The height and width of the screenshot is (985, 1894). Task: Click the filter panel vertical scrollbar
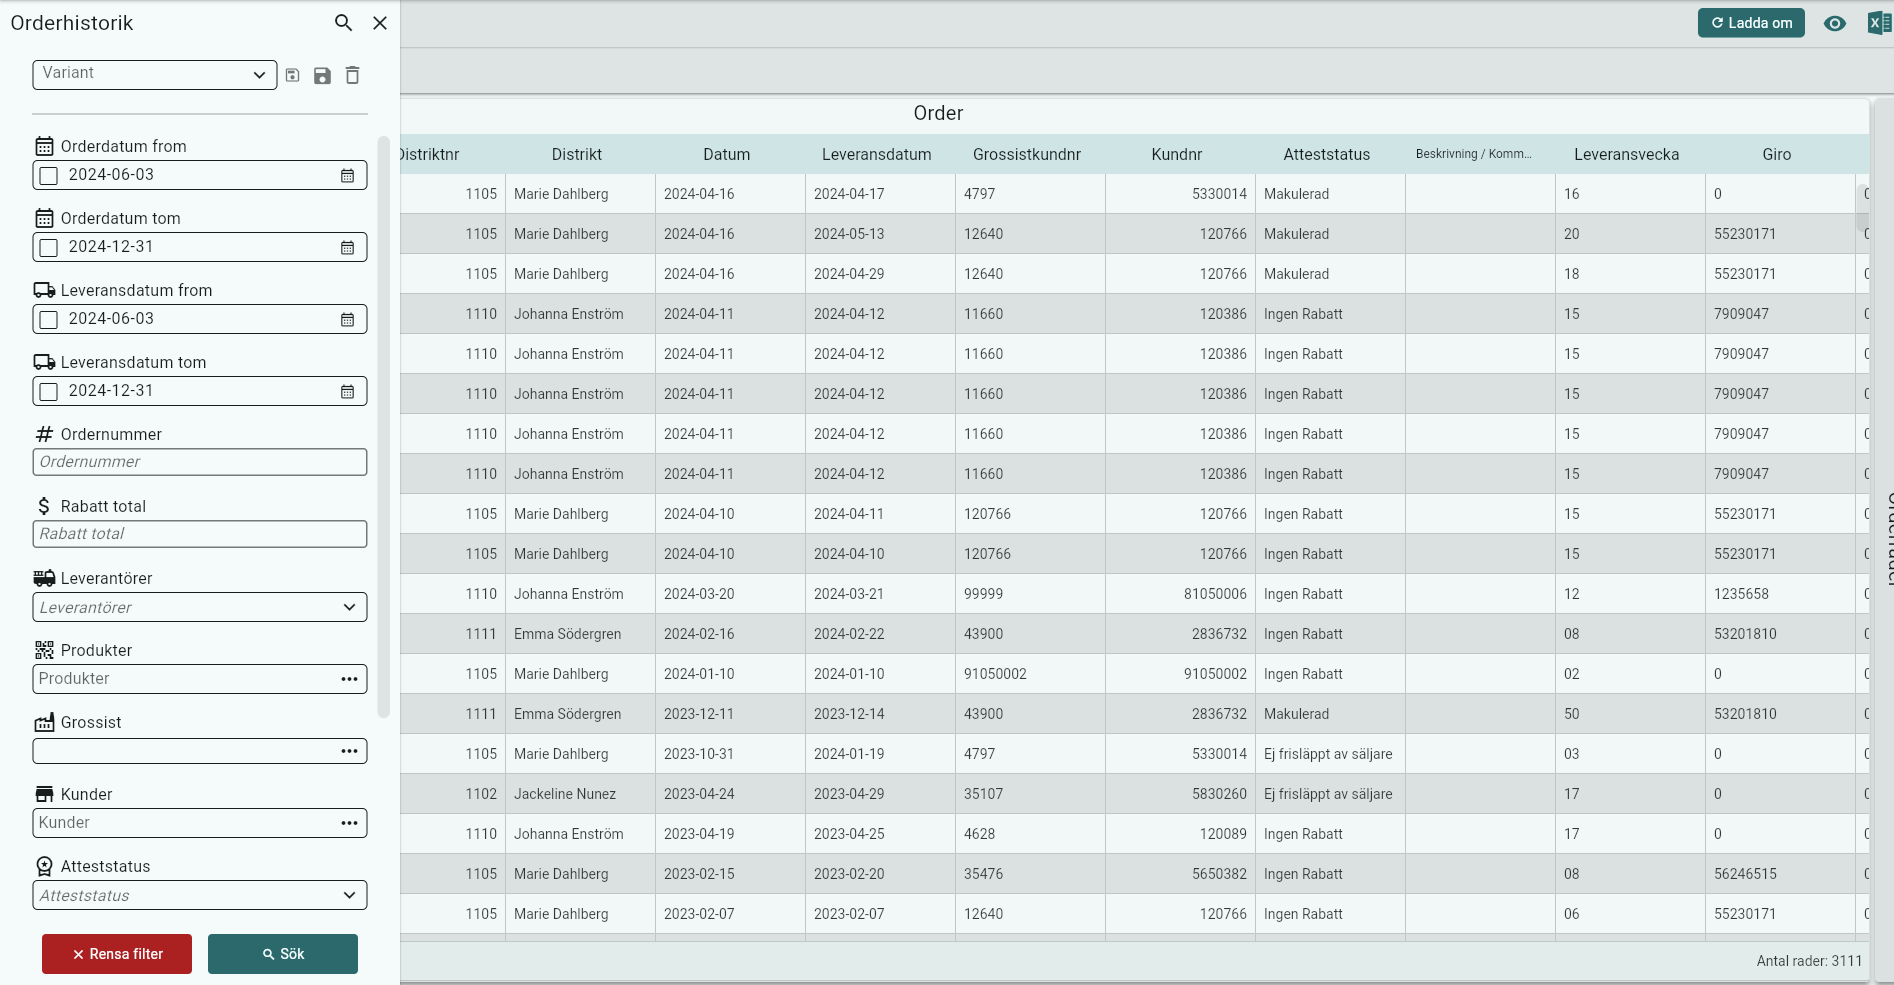pyautogui.click(x=383, y=427)
